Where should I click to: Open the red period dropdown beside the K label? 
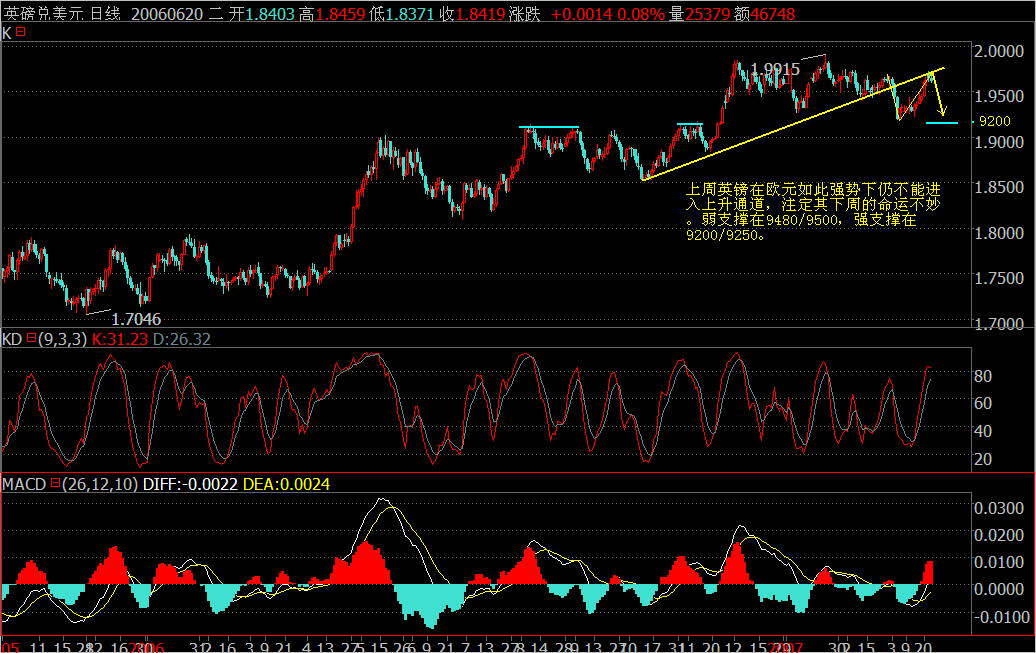click(18, 33)
